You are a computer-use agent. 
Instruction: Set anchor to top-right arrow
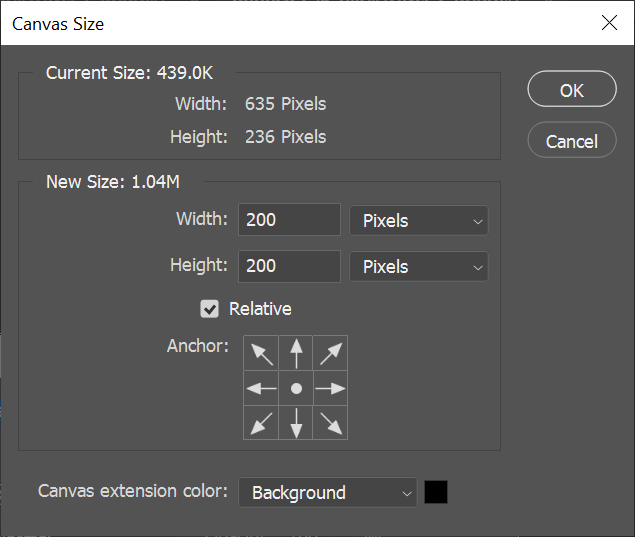click(x=331, y=353)
